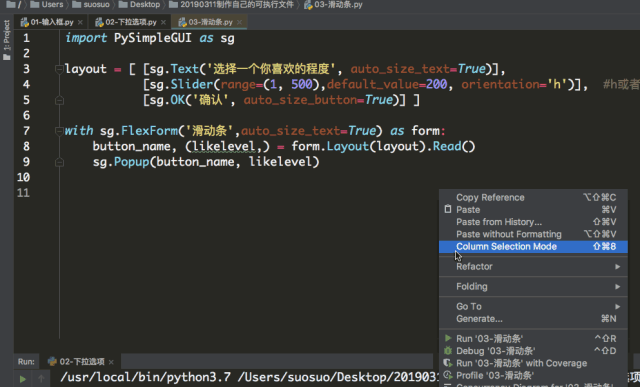Click the Debug bug icon in context menu
640x387 pixels.
(x=448, y=350)
